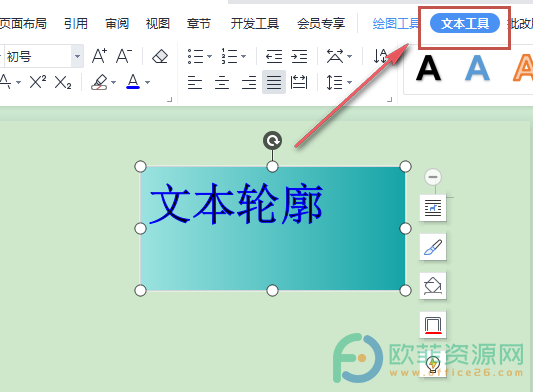This screenshot has height=392, width=533.
Task: Clear formatting with the eraser icon
Action: [160, 56]
